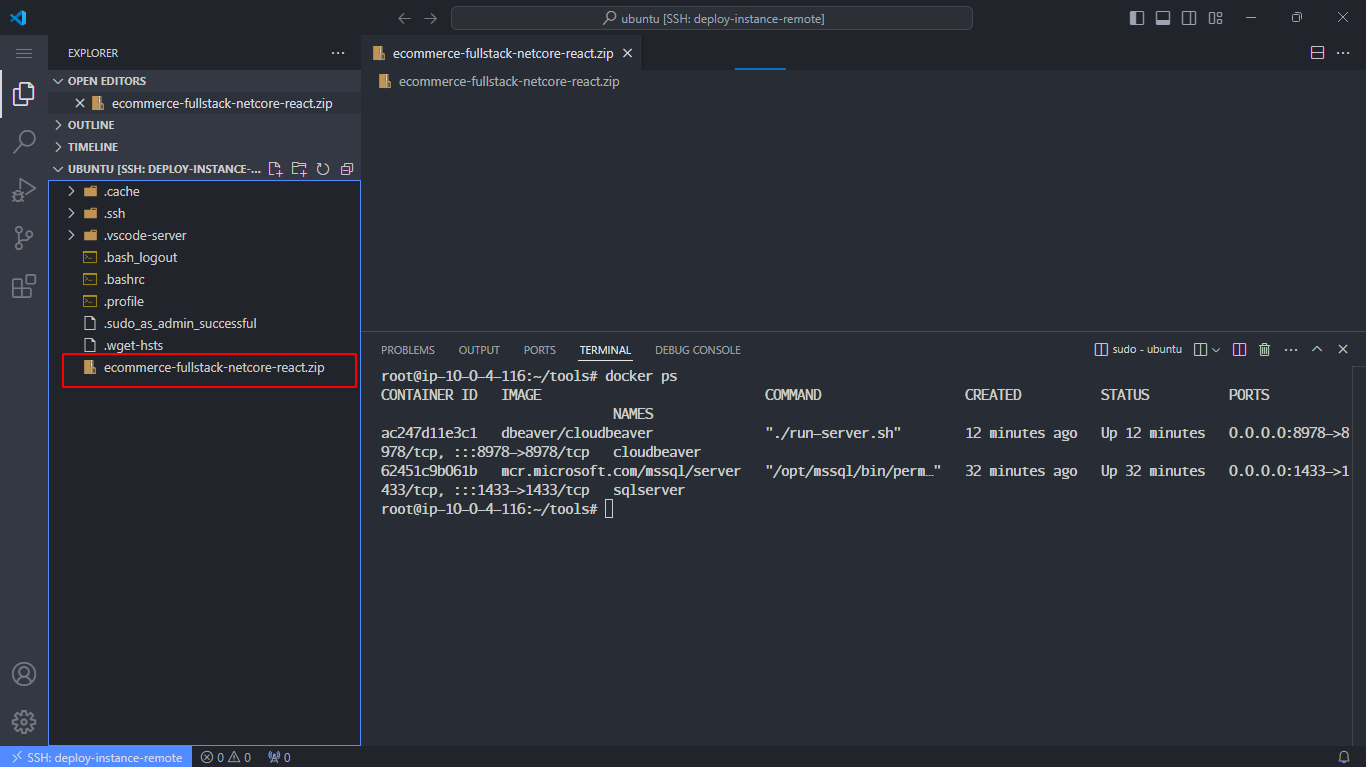Switch to the Problems tab
The width and height of the screenshot is (1366, 767).
408,350
